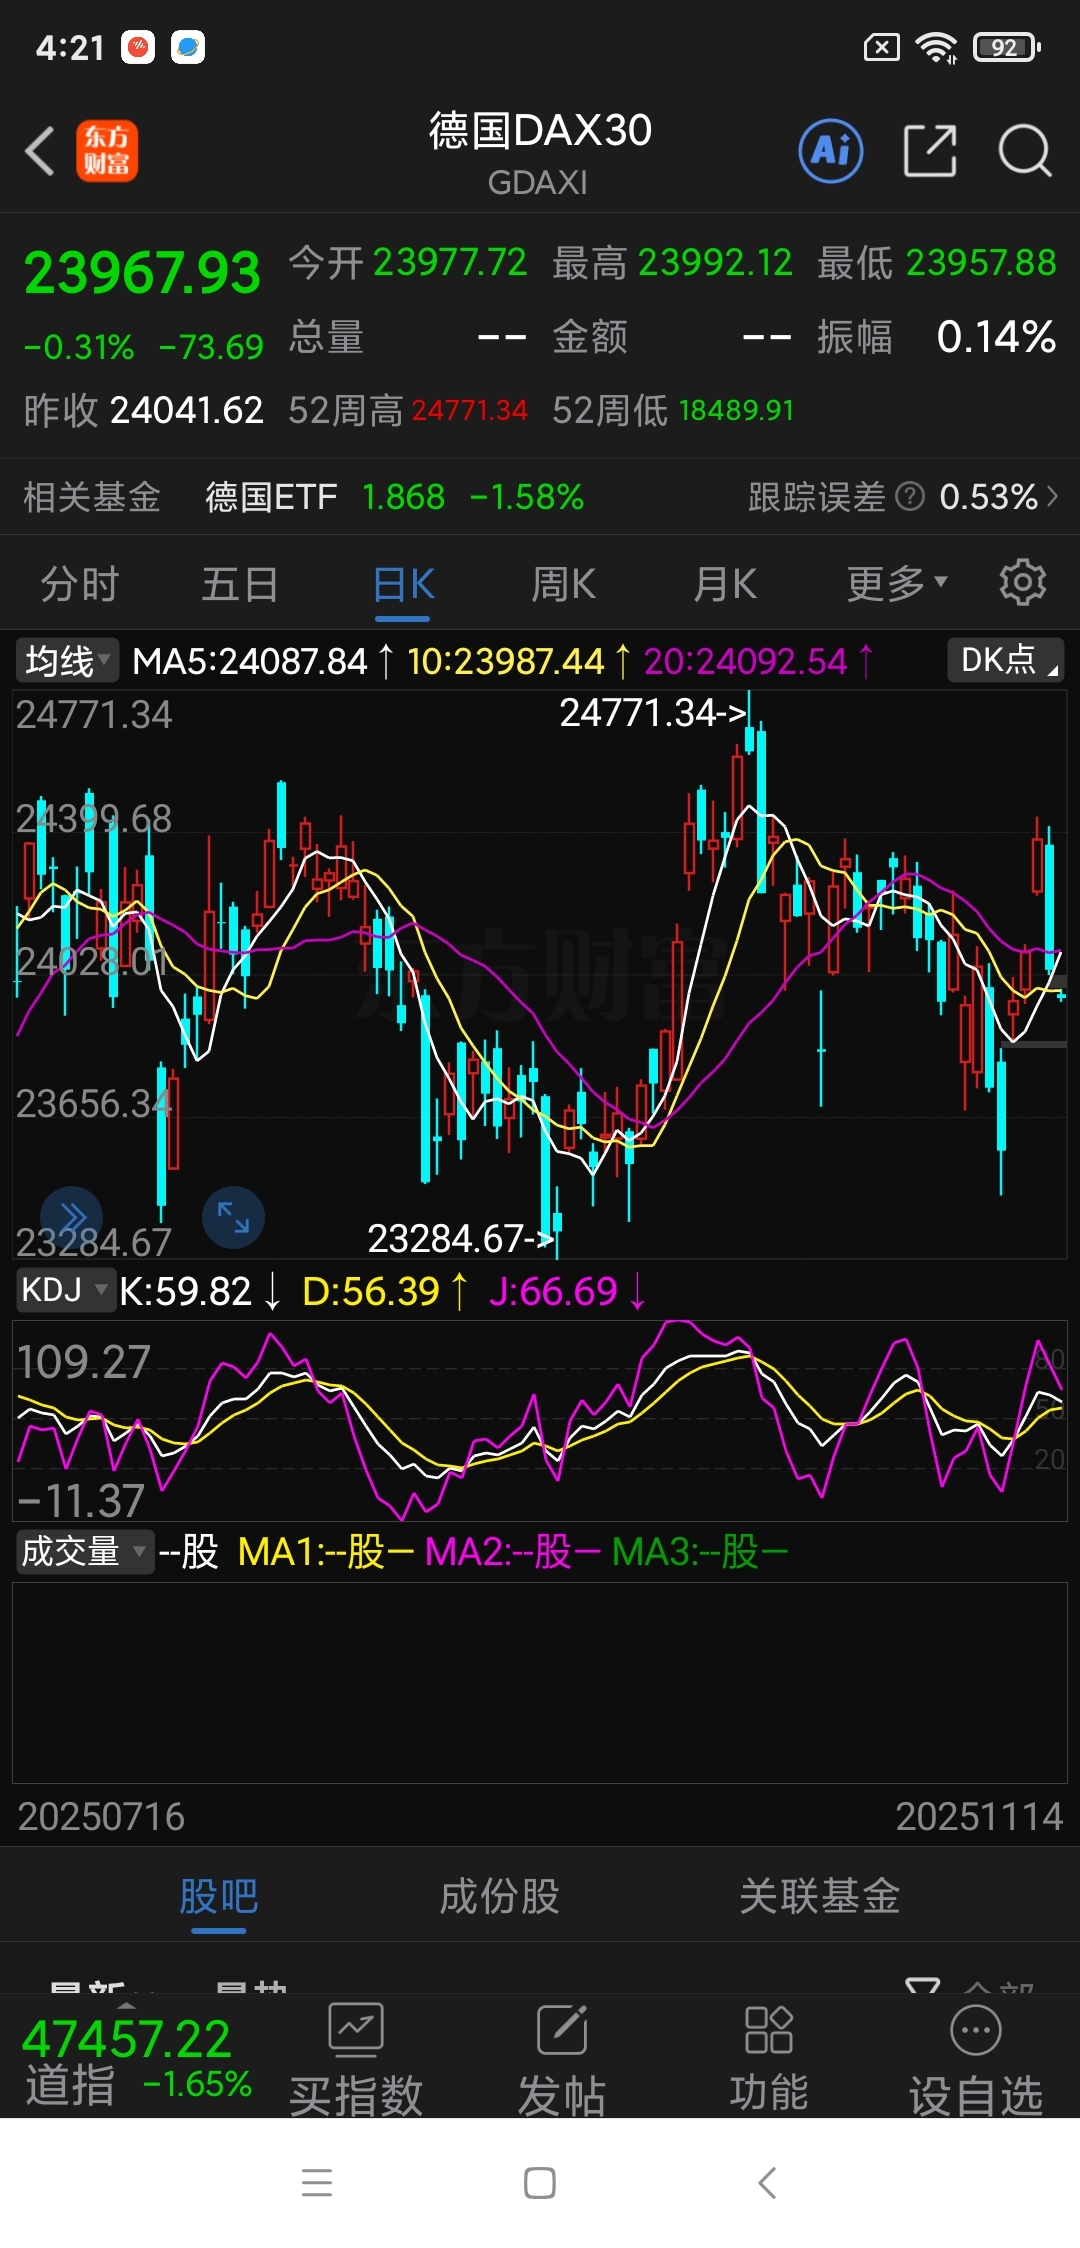
Task: Tap the 买指数 chart icon
Action: point(356,2029)
